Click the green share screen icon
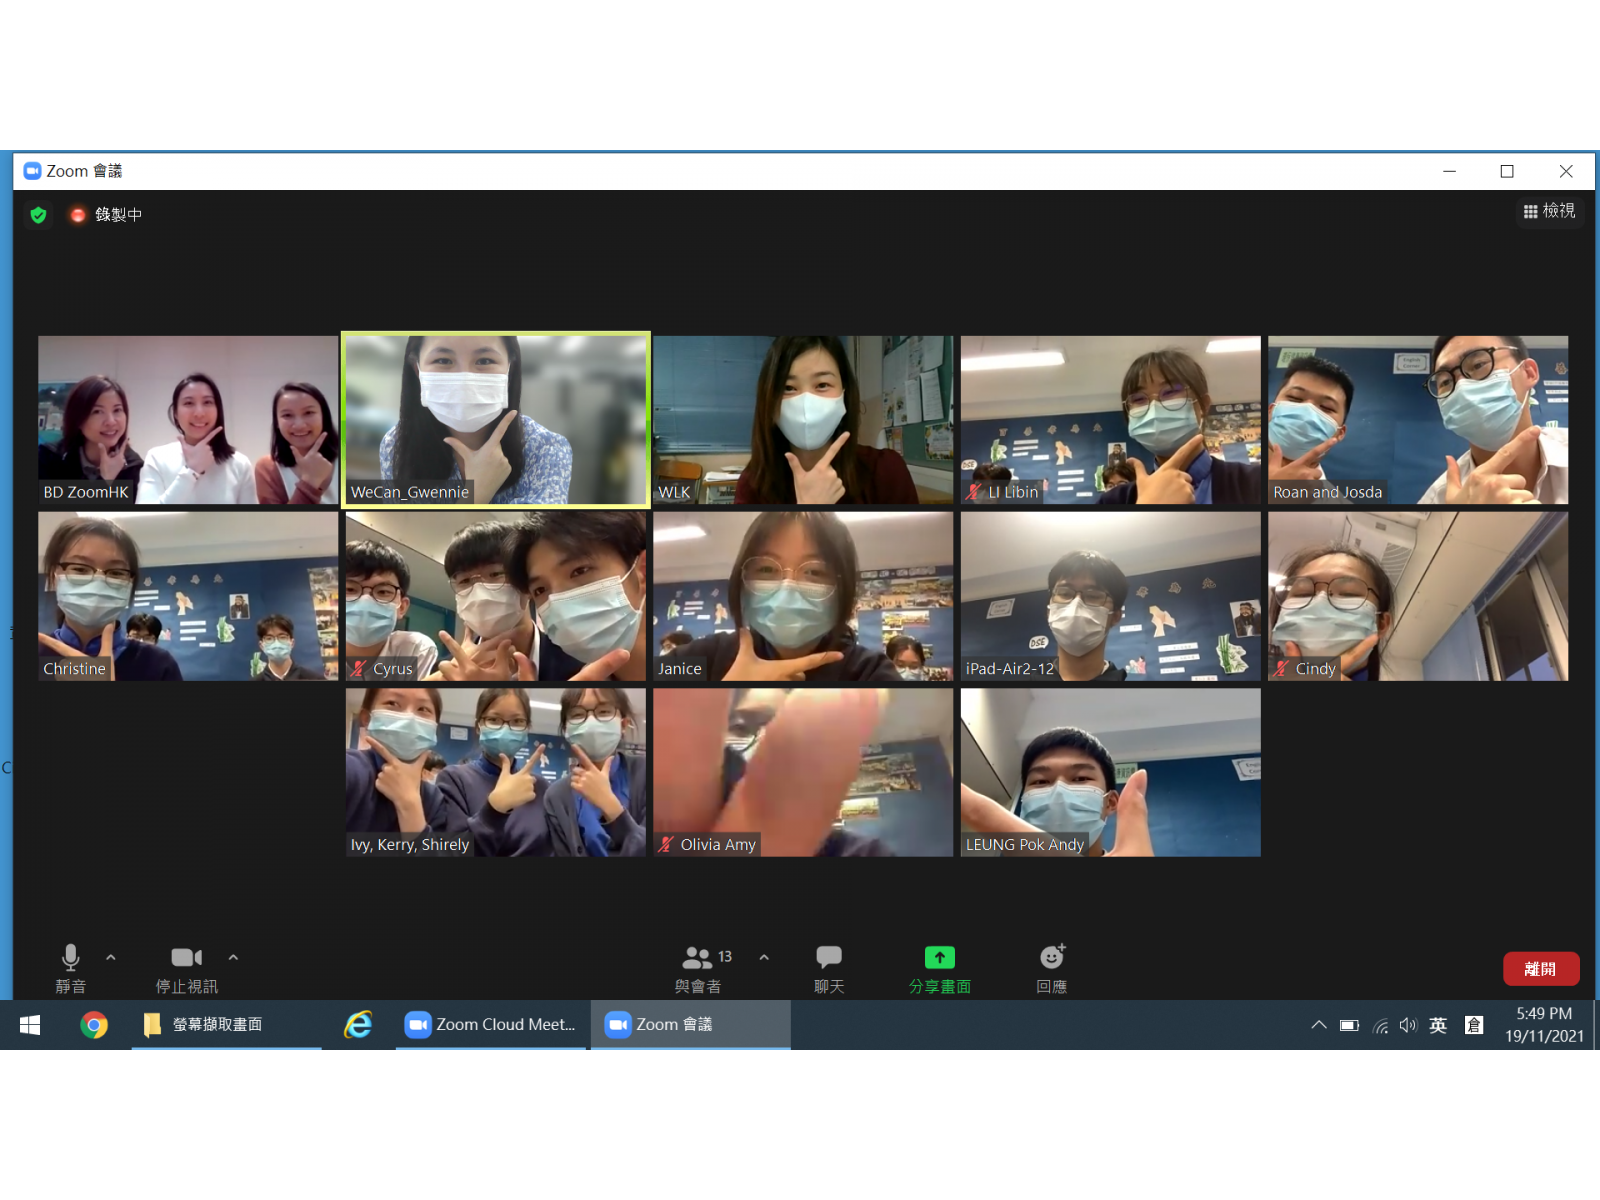This screenshot has width=1600, height=1200. (939, 958)
